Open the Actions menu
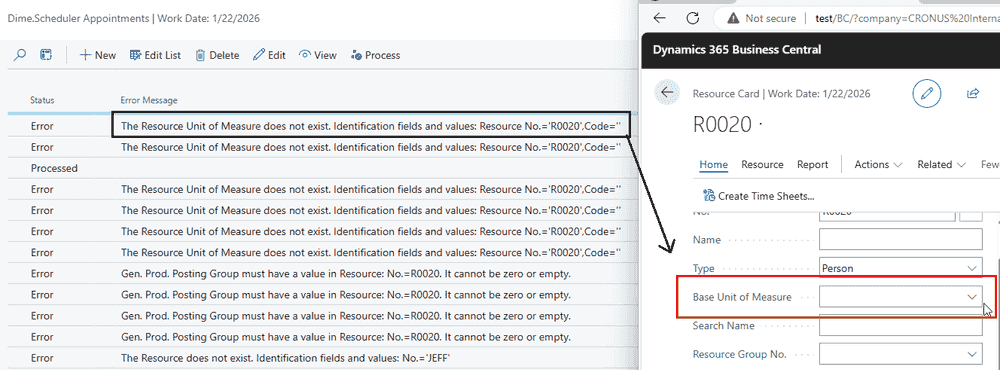Image resolution: width=1000 pixels, height=370 pixels. pyautogui.click(x=878, y=165)
